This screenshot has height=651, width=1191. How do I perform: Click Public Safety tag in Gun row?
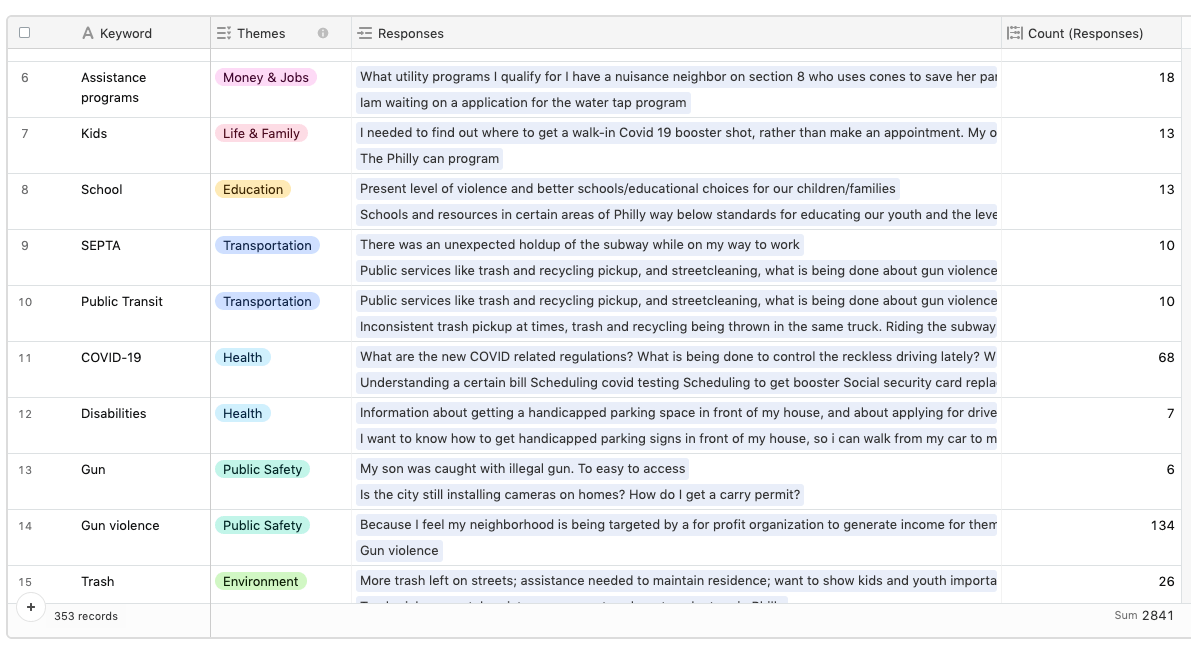(x=262, y=469)
